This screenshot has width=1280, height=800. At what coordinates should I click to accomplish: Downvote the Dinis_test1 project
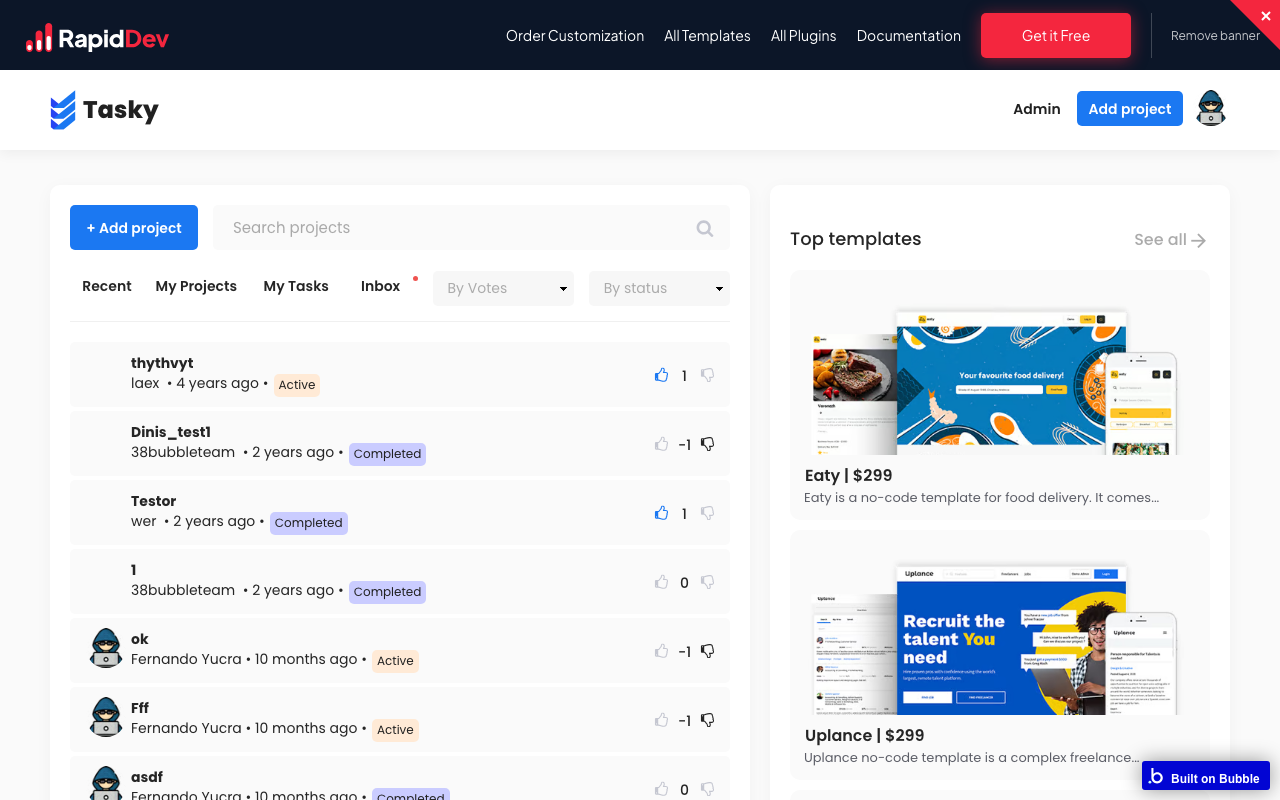click(707, 444)
